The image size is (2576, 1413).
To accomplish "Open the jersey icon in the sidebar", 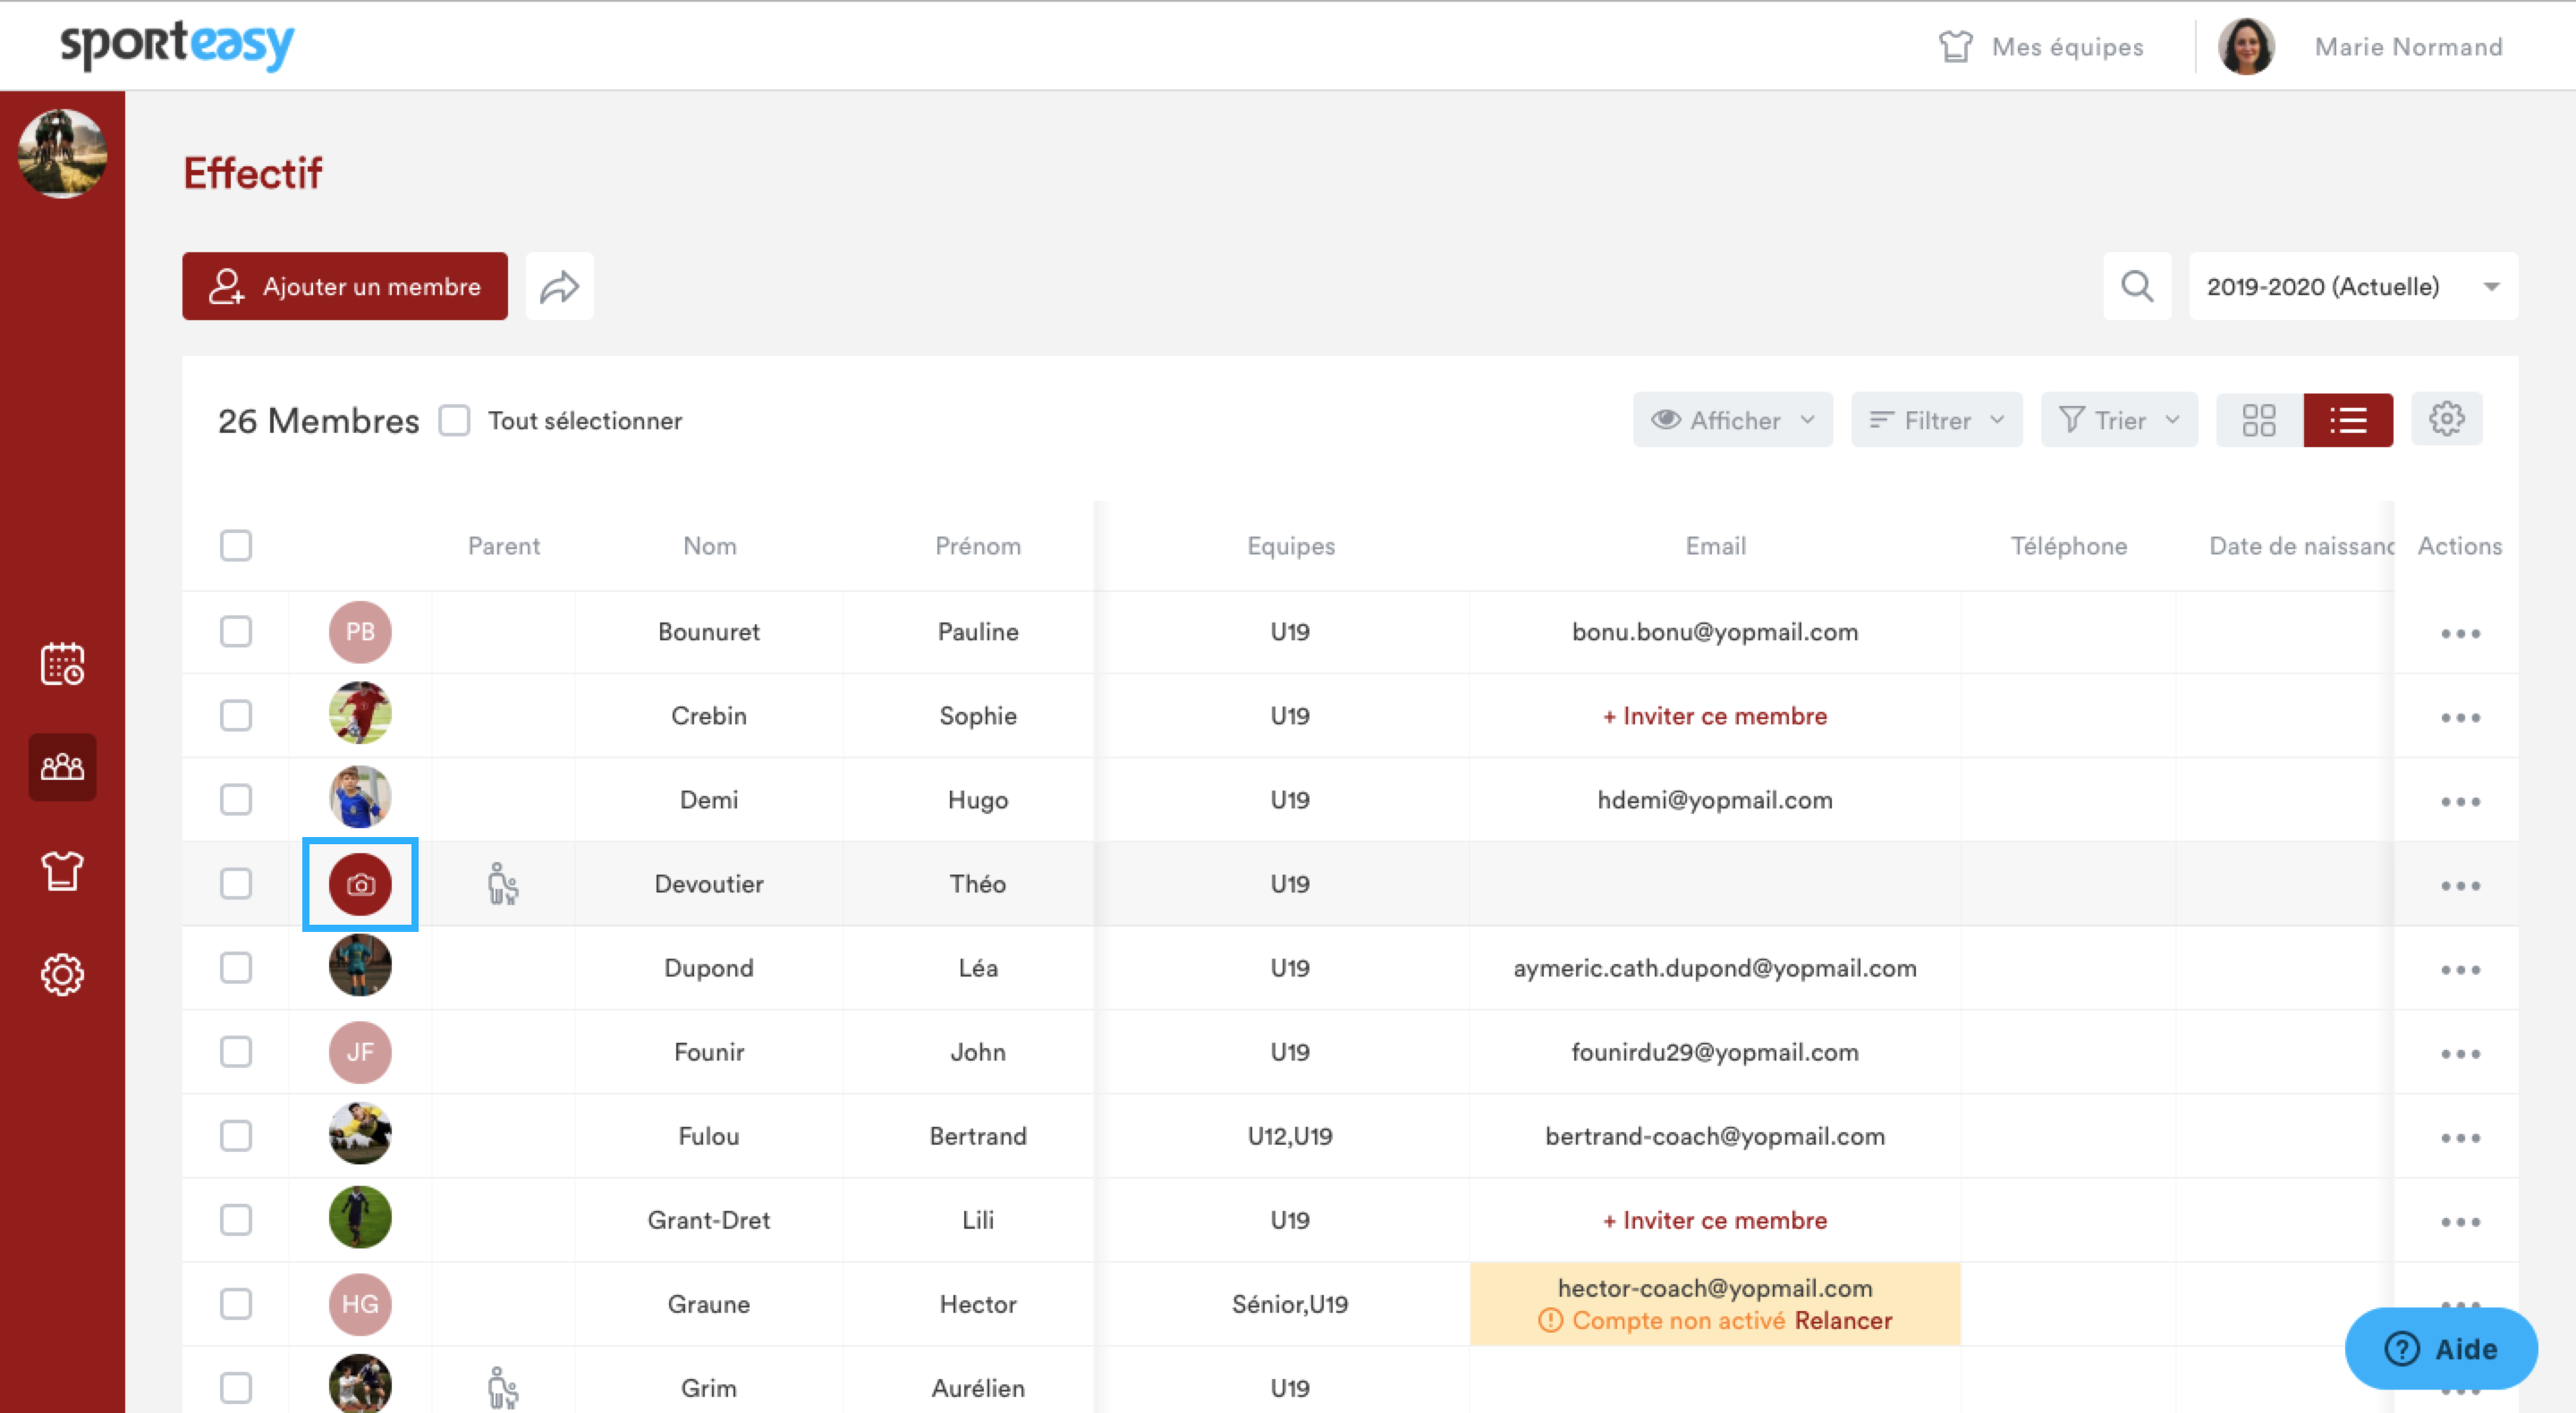I will (x=62, y=871).
